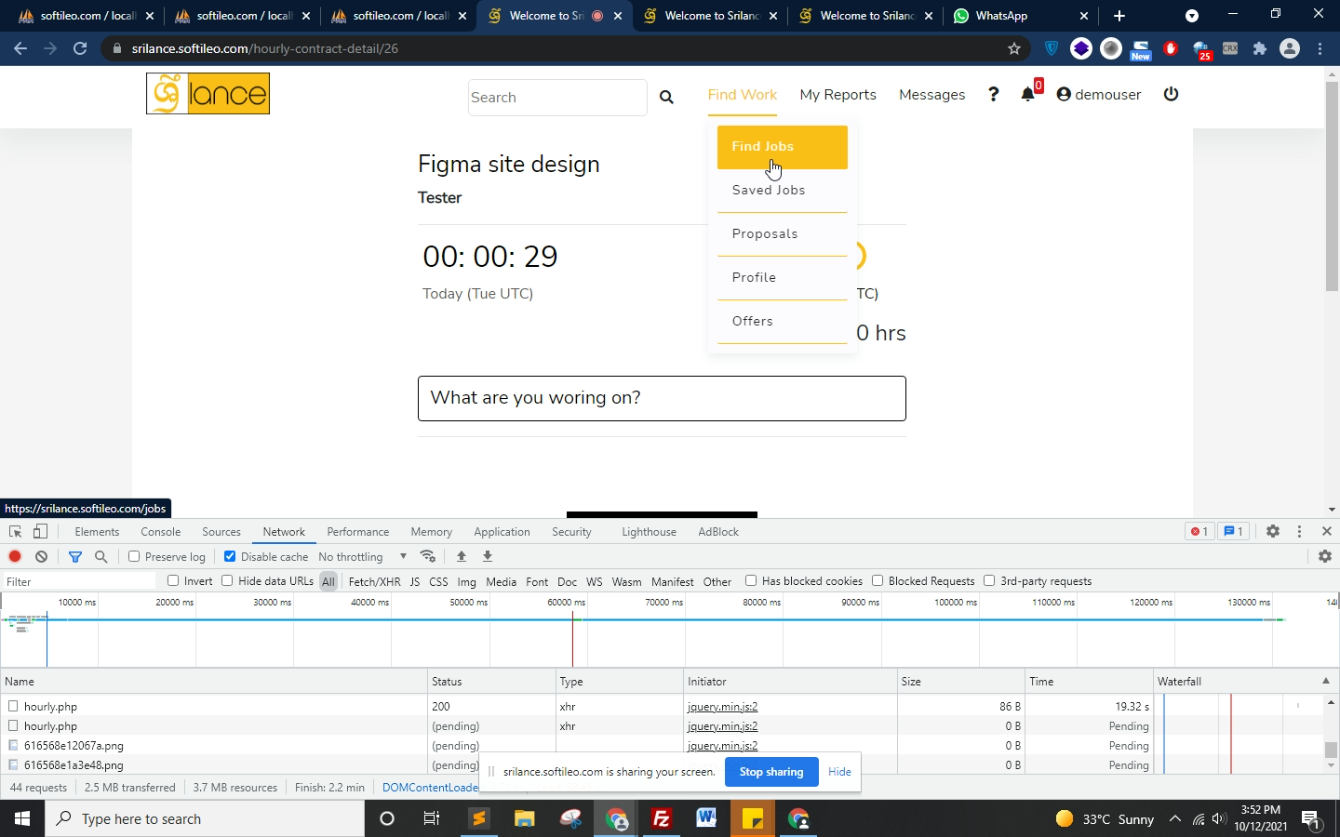Screen dimensions: 1340x837
Task: Switch to the Console tab
Action: click(x=160, y=532)
